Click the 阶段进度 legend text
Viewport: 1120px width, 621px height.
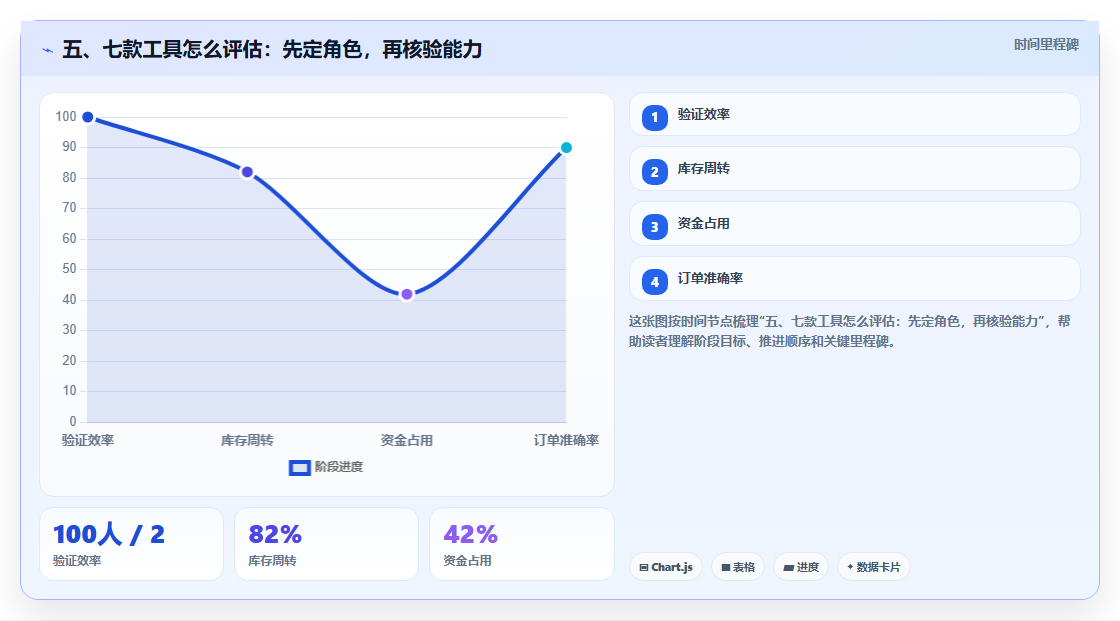pos(339,467)
